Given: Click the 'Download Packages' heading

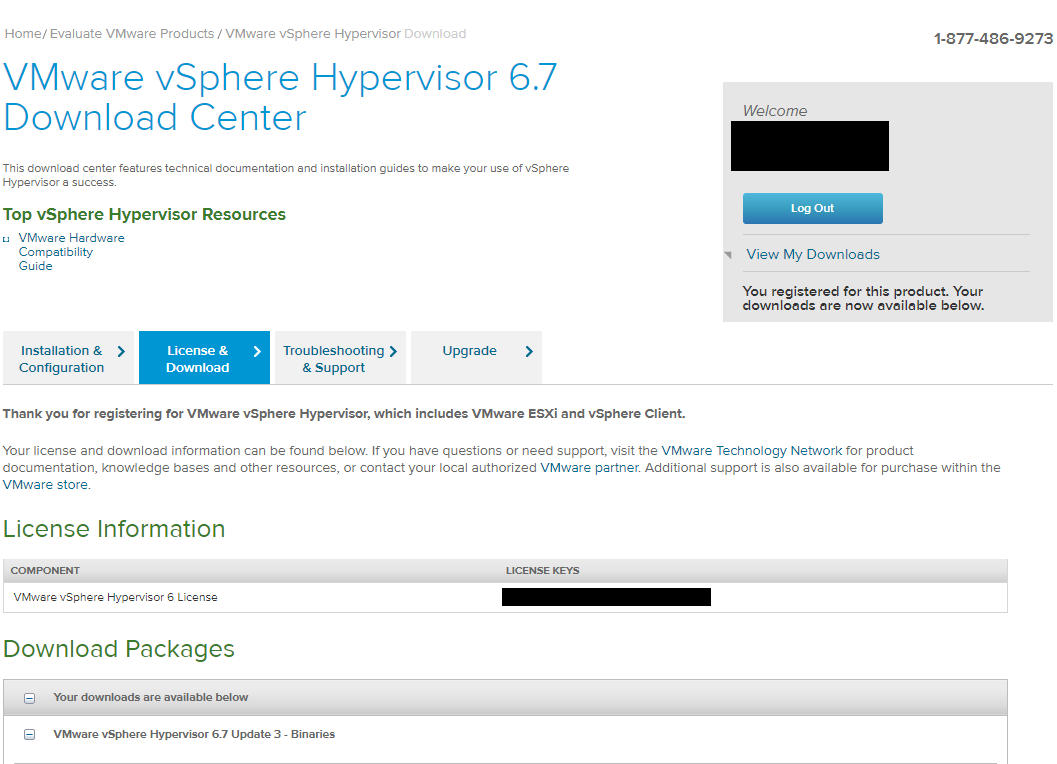Looking at the screenshot, I should tap(119, 649).
